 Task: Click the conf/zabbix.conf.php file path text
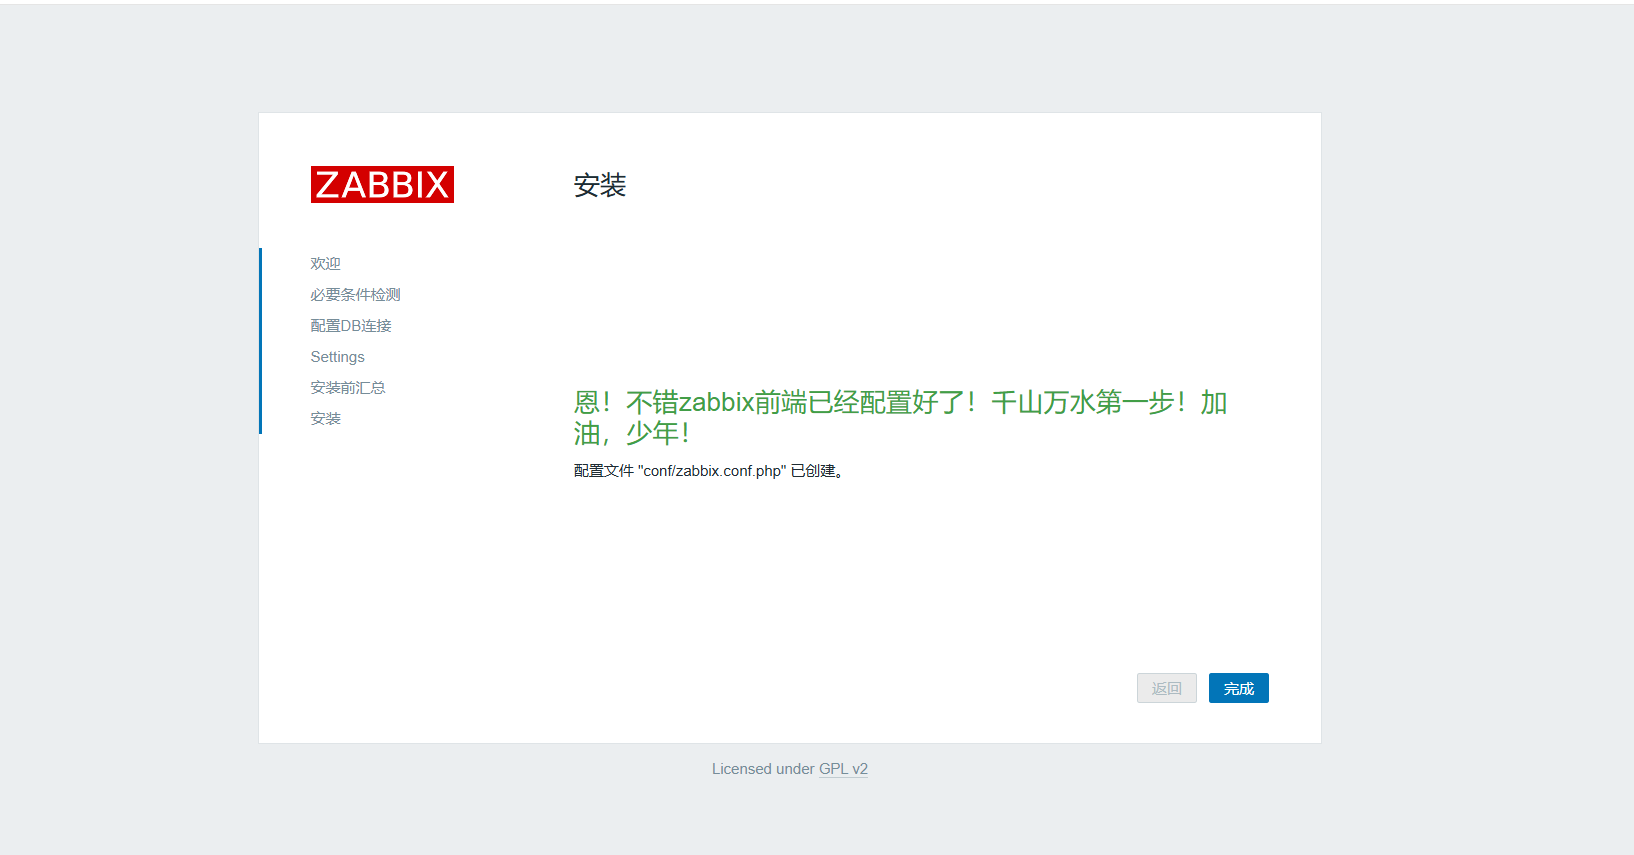pos(712,471)
